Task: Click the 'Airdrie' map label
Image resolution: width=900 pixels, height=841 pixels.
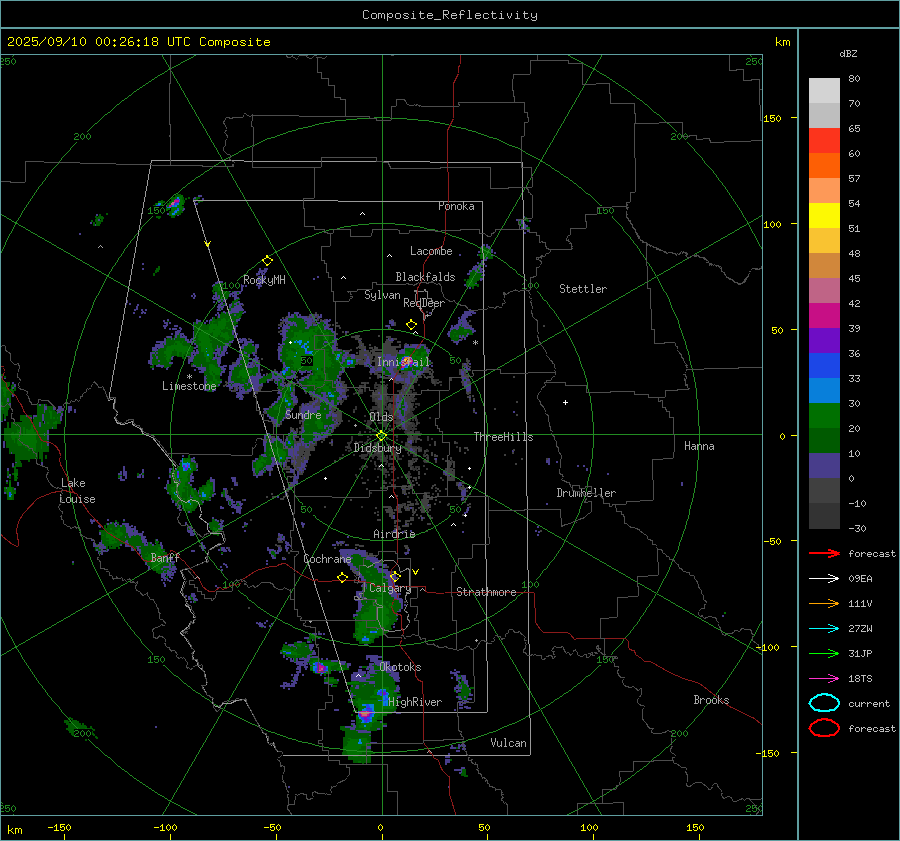Action: point(394,534)
